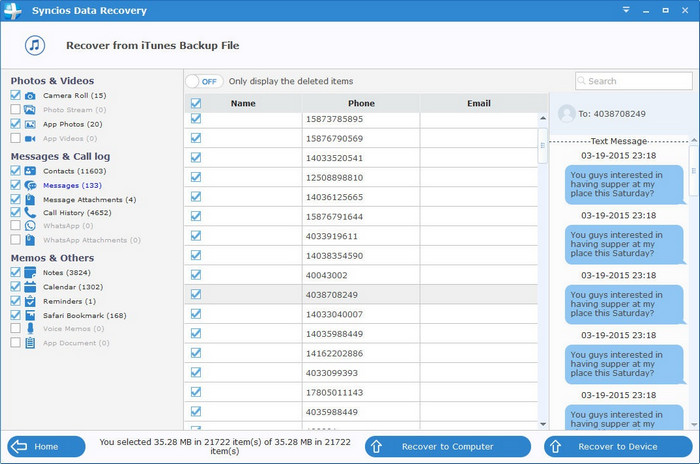Open Calendar (1302) category
Image resolution: width=700 pixels, height=464 pixels.
[x=73, y=287]
